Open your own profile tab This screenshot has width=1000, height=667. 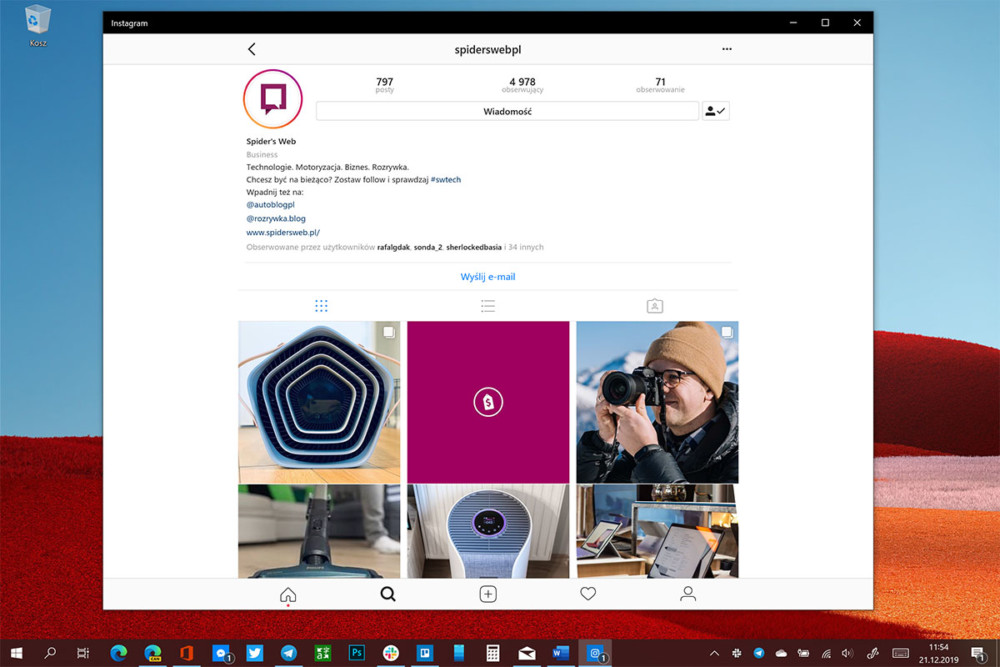pos(688,594)
